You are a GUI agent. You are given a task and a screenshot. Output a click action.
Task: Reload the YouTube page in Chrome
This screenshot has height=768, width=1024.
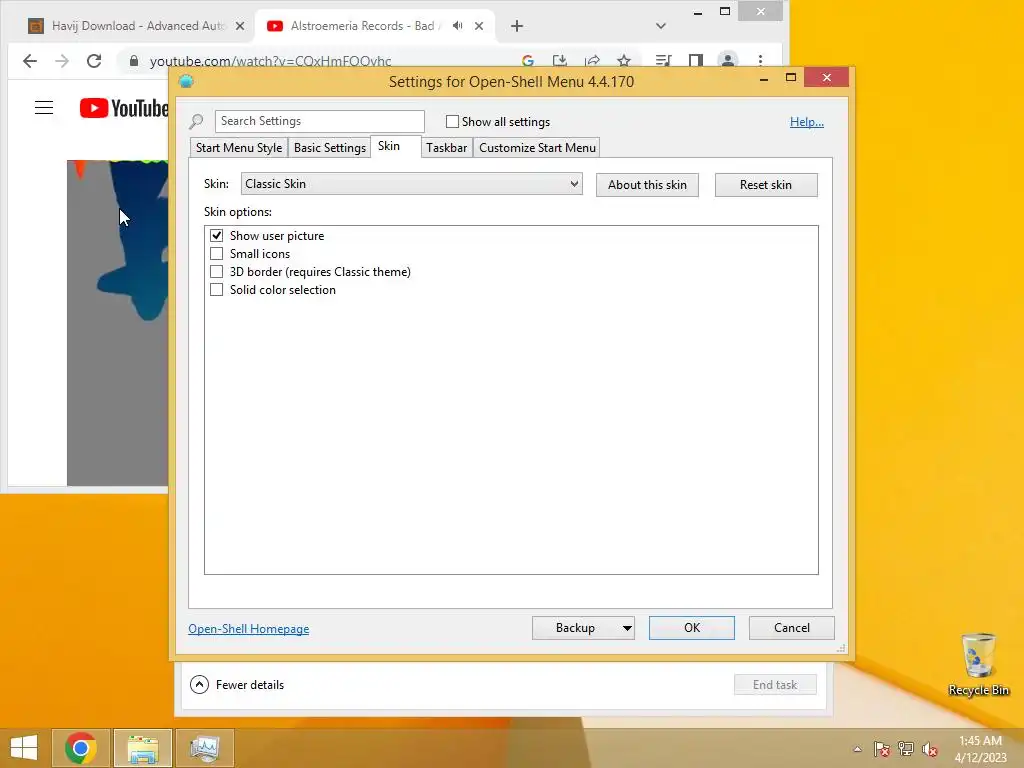(x=94, y=61)
